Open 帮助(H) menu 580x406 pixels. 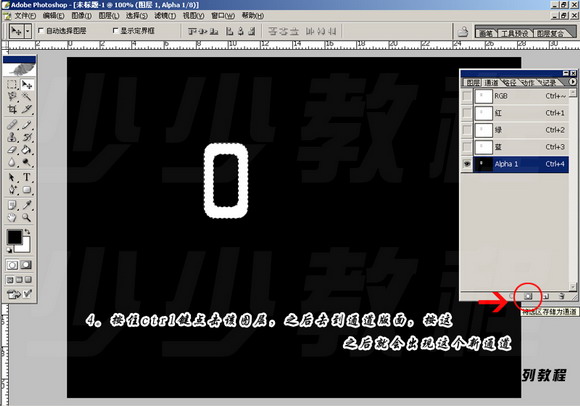point(253,16)
